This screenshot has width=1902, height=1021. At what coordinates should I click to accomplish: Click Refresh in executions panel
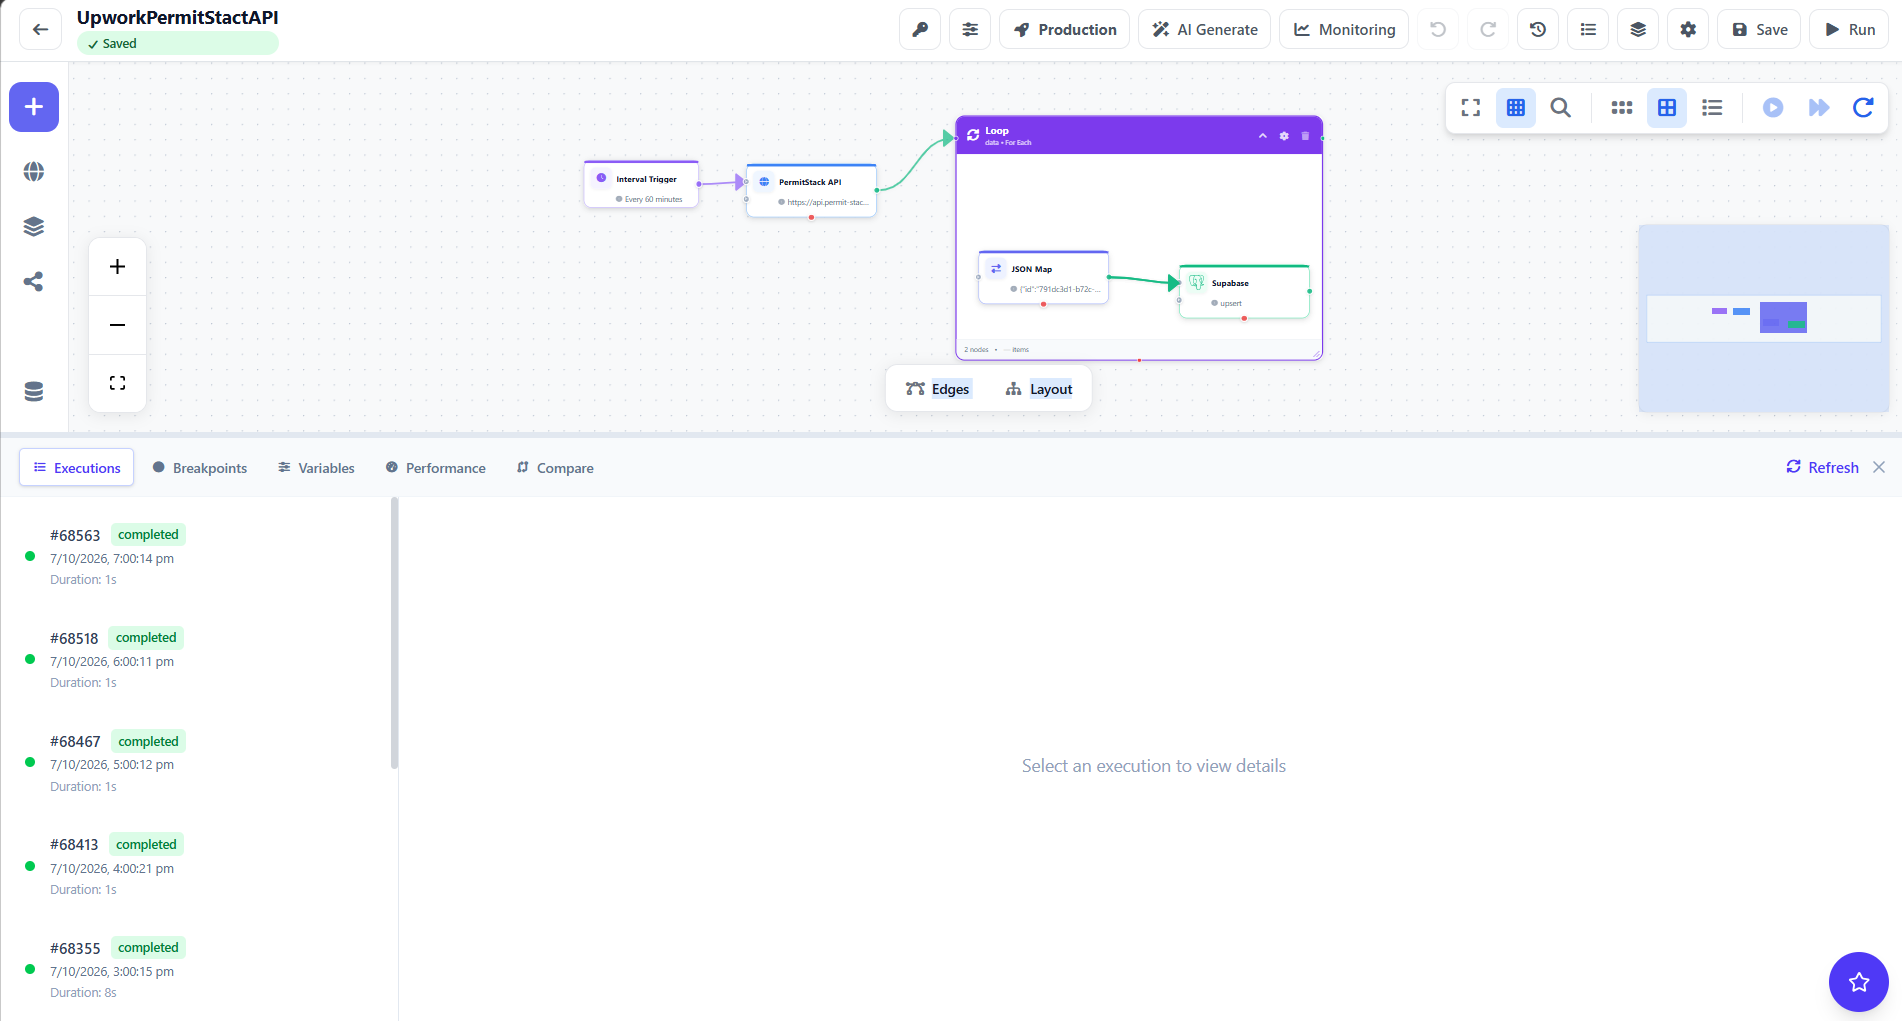click(x=1822, y=467)
